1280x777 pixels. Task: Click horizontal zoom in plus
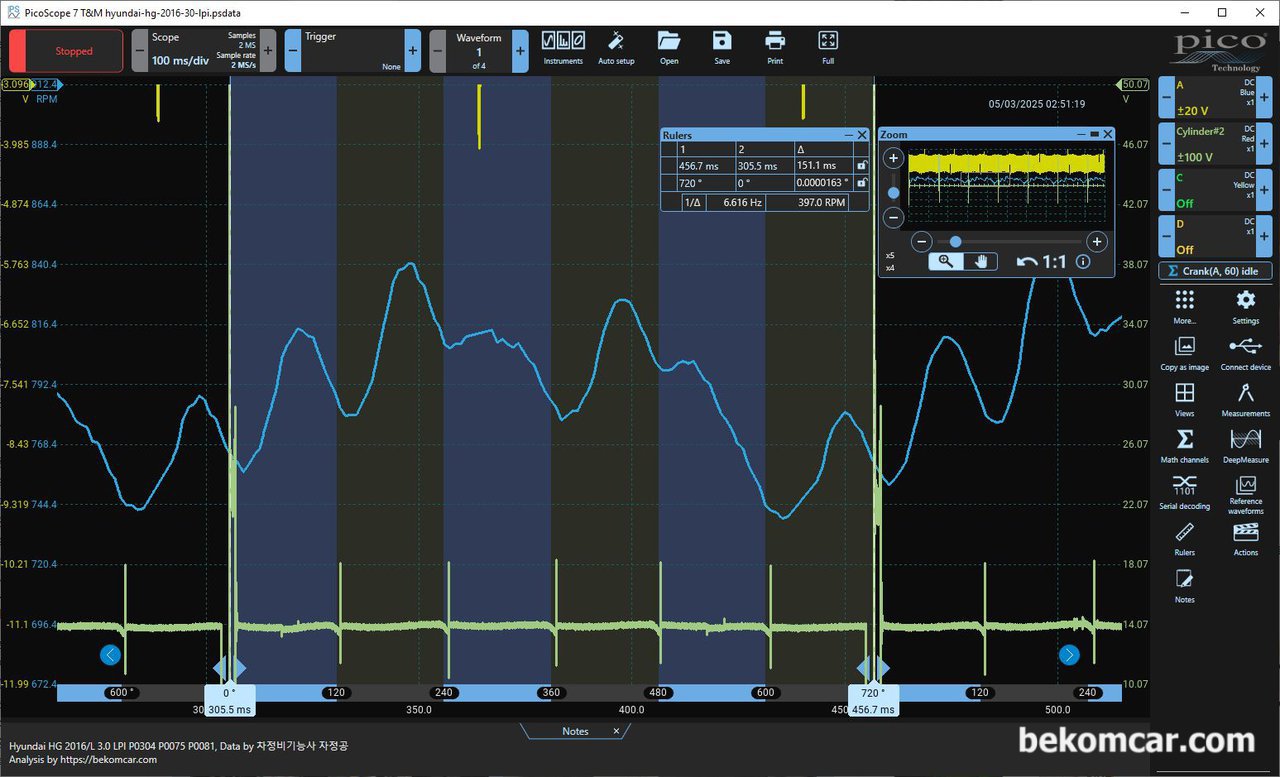(1097, 241)
